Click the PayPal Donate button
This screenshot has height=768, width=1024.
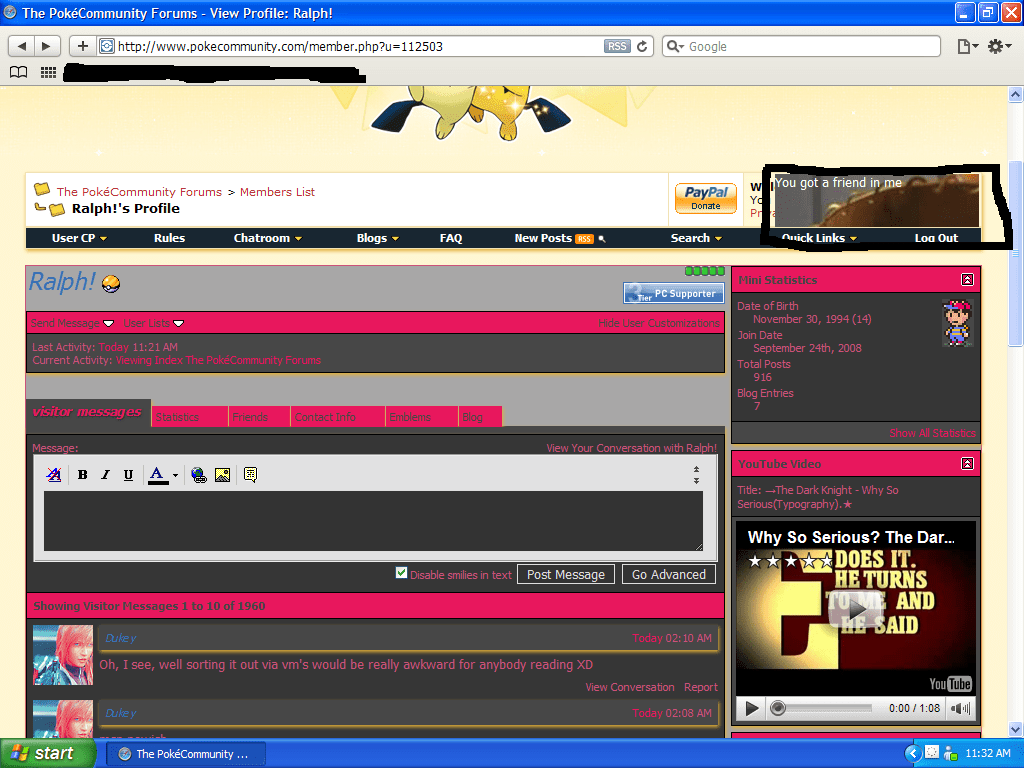pos(705,199)
